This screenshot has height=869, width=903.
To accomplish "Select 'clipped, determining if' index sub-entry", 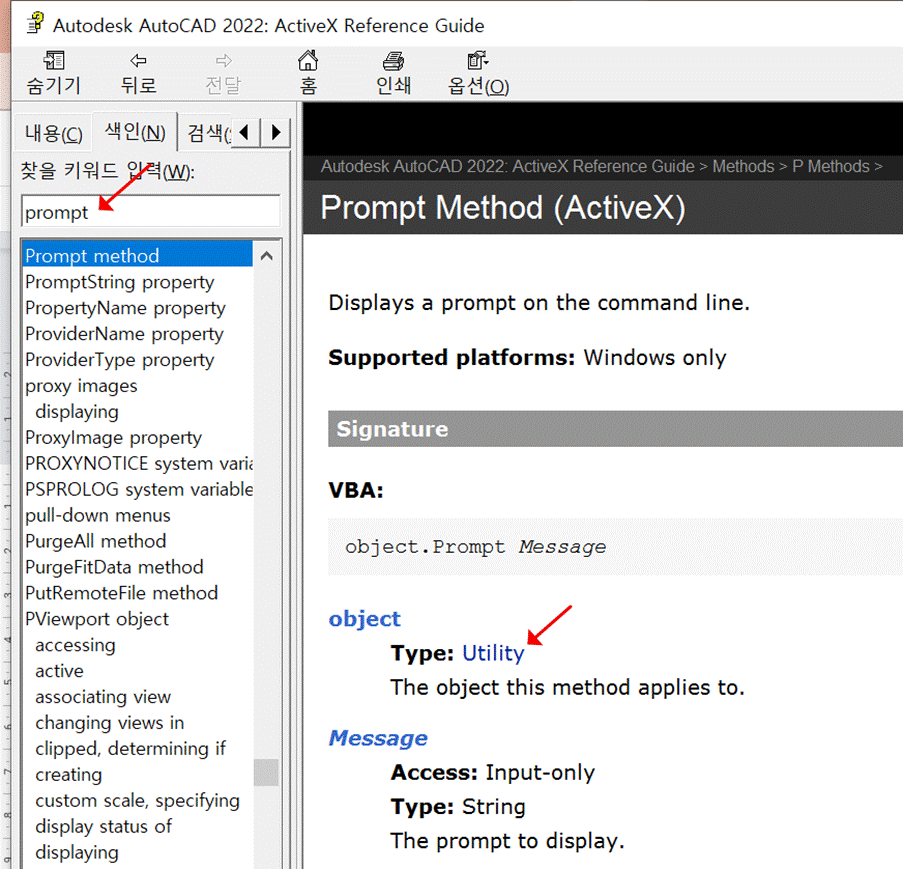I will coord(130,748).
